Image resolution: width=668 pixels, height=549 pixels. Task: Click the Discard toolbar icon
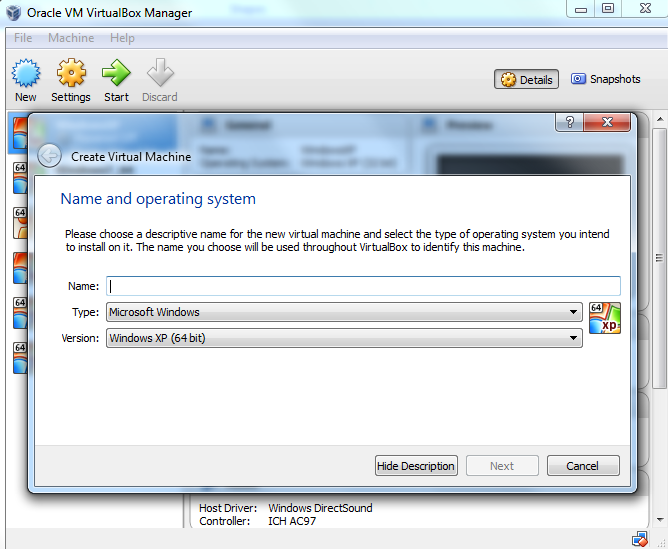[160, 76]
